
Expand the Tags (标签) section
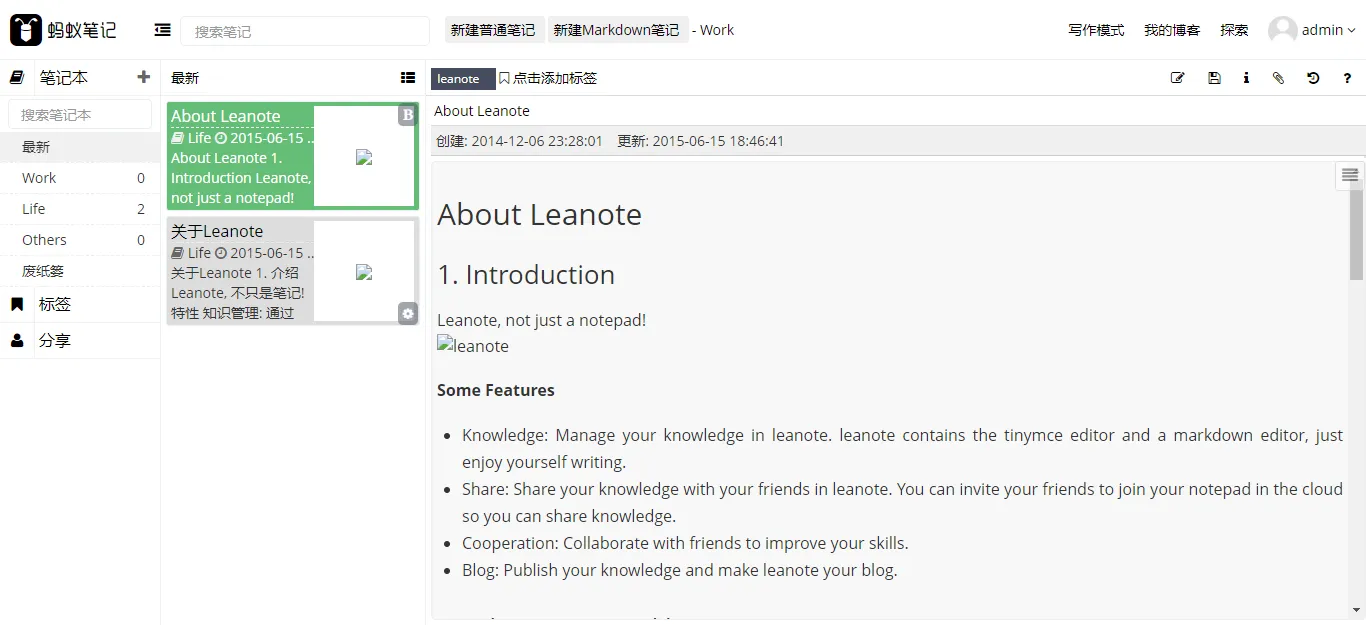pos(80,304)
